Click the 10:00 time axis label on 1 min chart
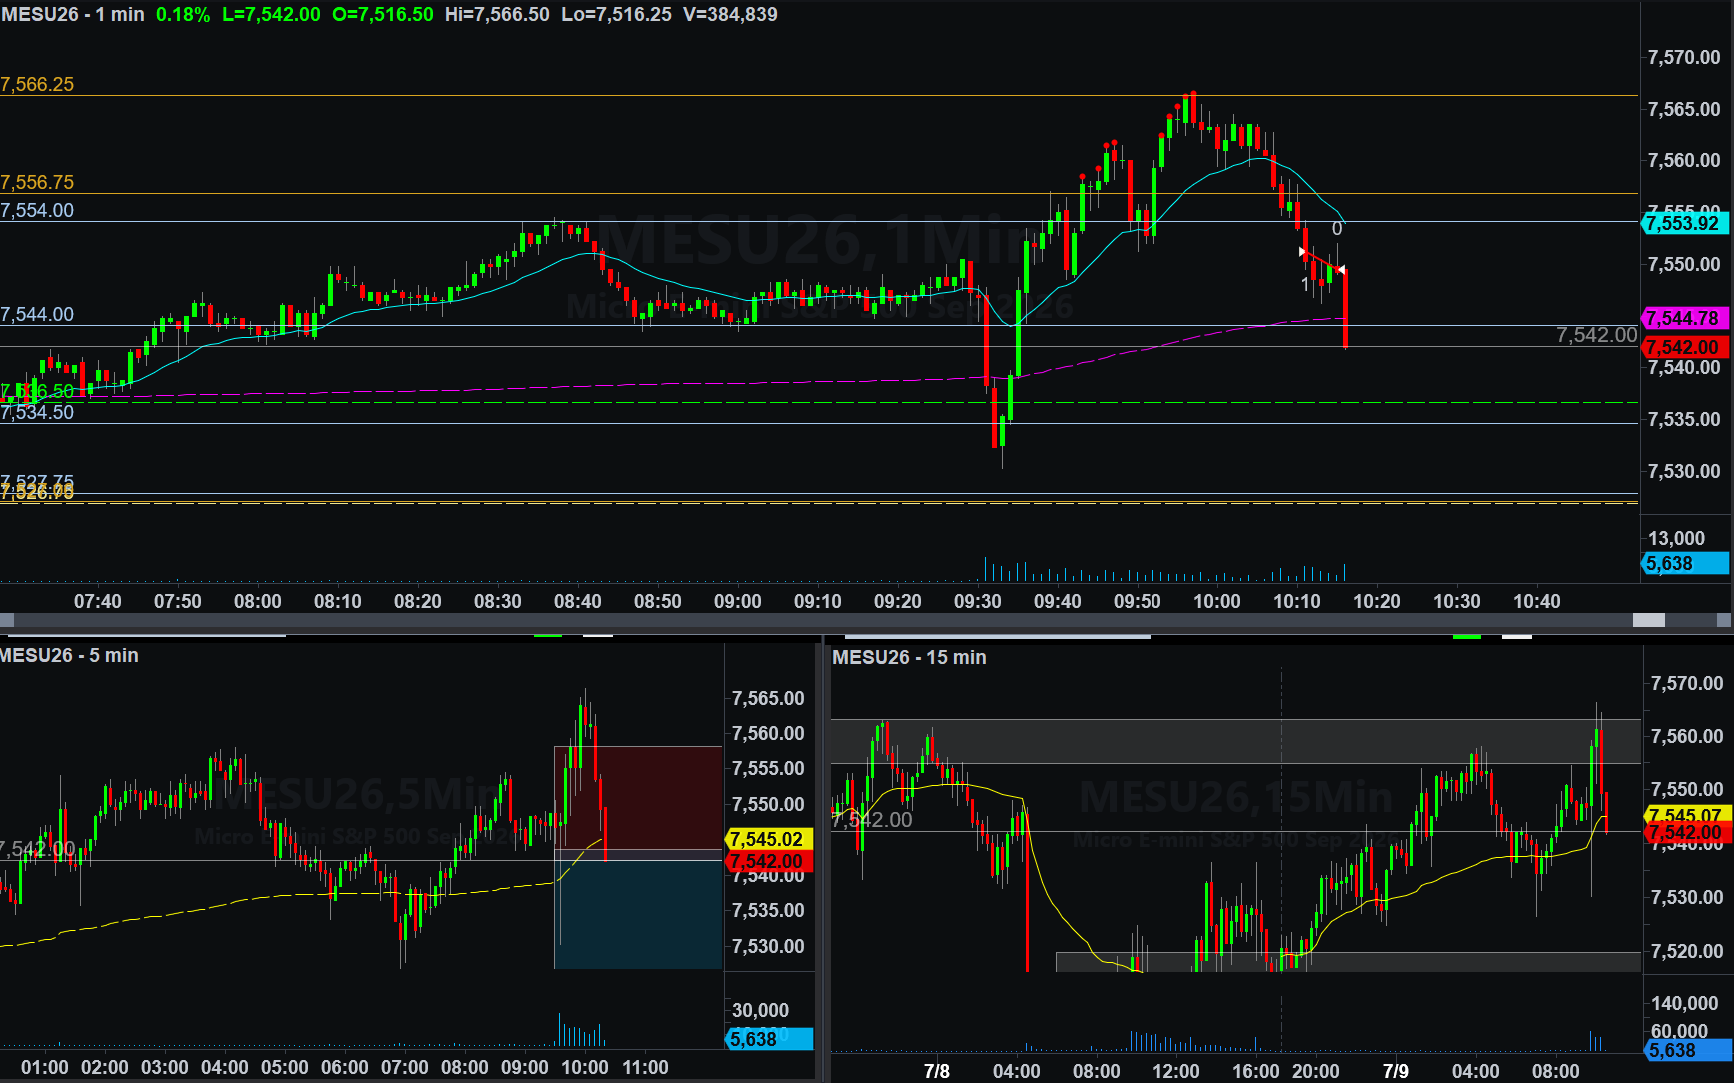The image size is (1734, 1083). [x=1217, y=601]
